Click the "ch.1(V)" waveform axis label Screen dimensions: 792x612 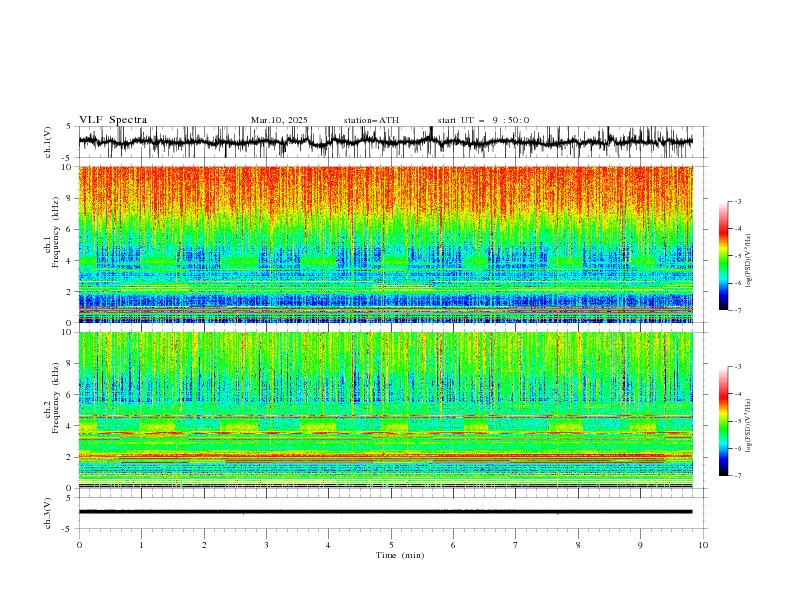point(48,142)
